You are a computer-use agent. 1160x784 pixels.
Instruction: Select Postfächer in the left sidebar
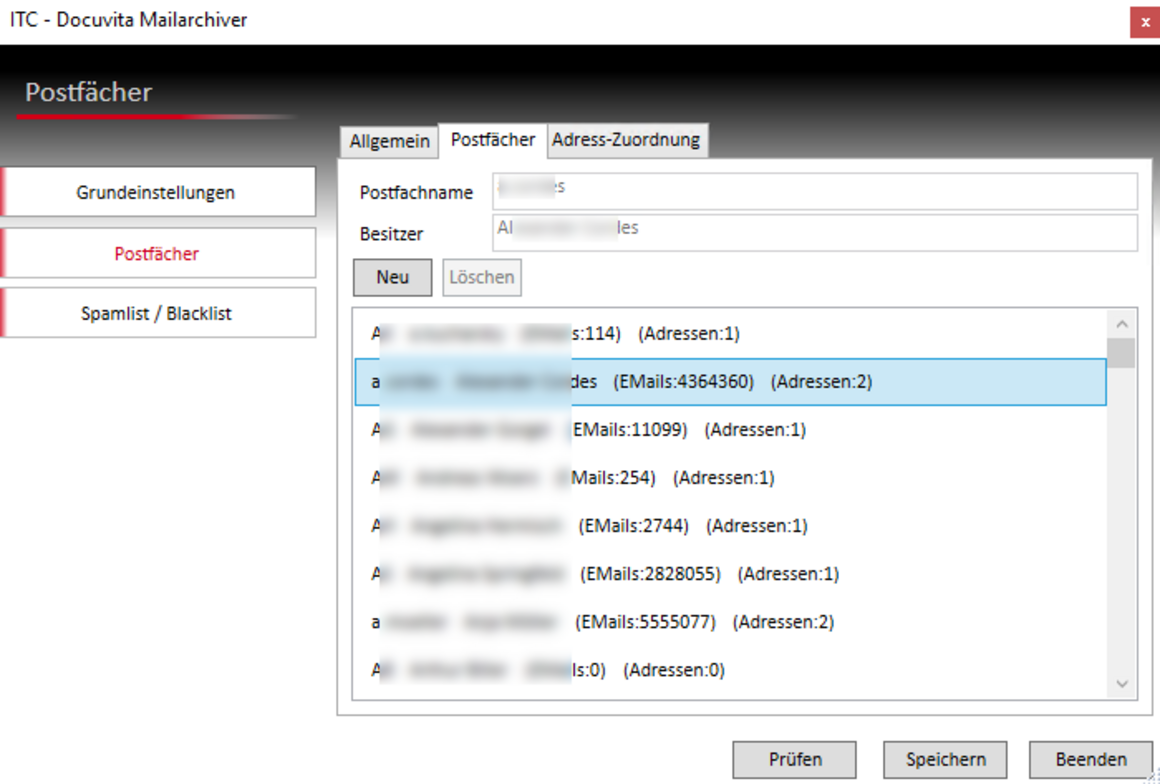(x=157, y=254)
